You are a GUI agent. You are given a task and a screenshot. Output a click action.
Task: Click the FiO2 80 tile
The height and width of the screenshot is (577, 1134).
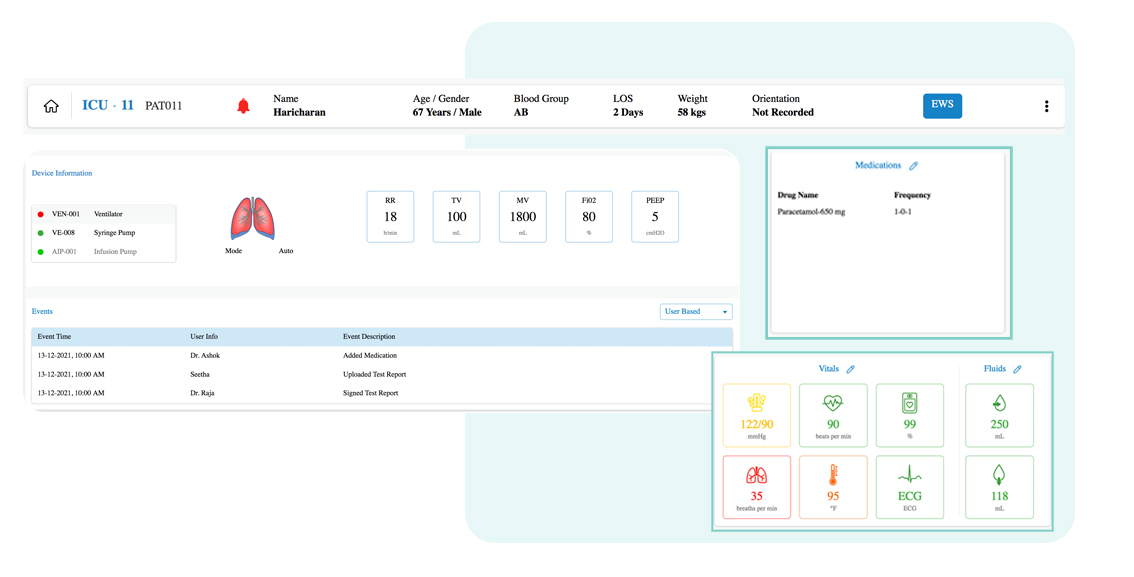click(x=589, y=217)
